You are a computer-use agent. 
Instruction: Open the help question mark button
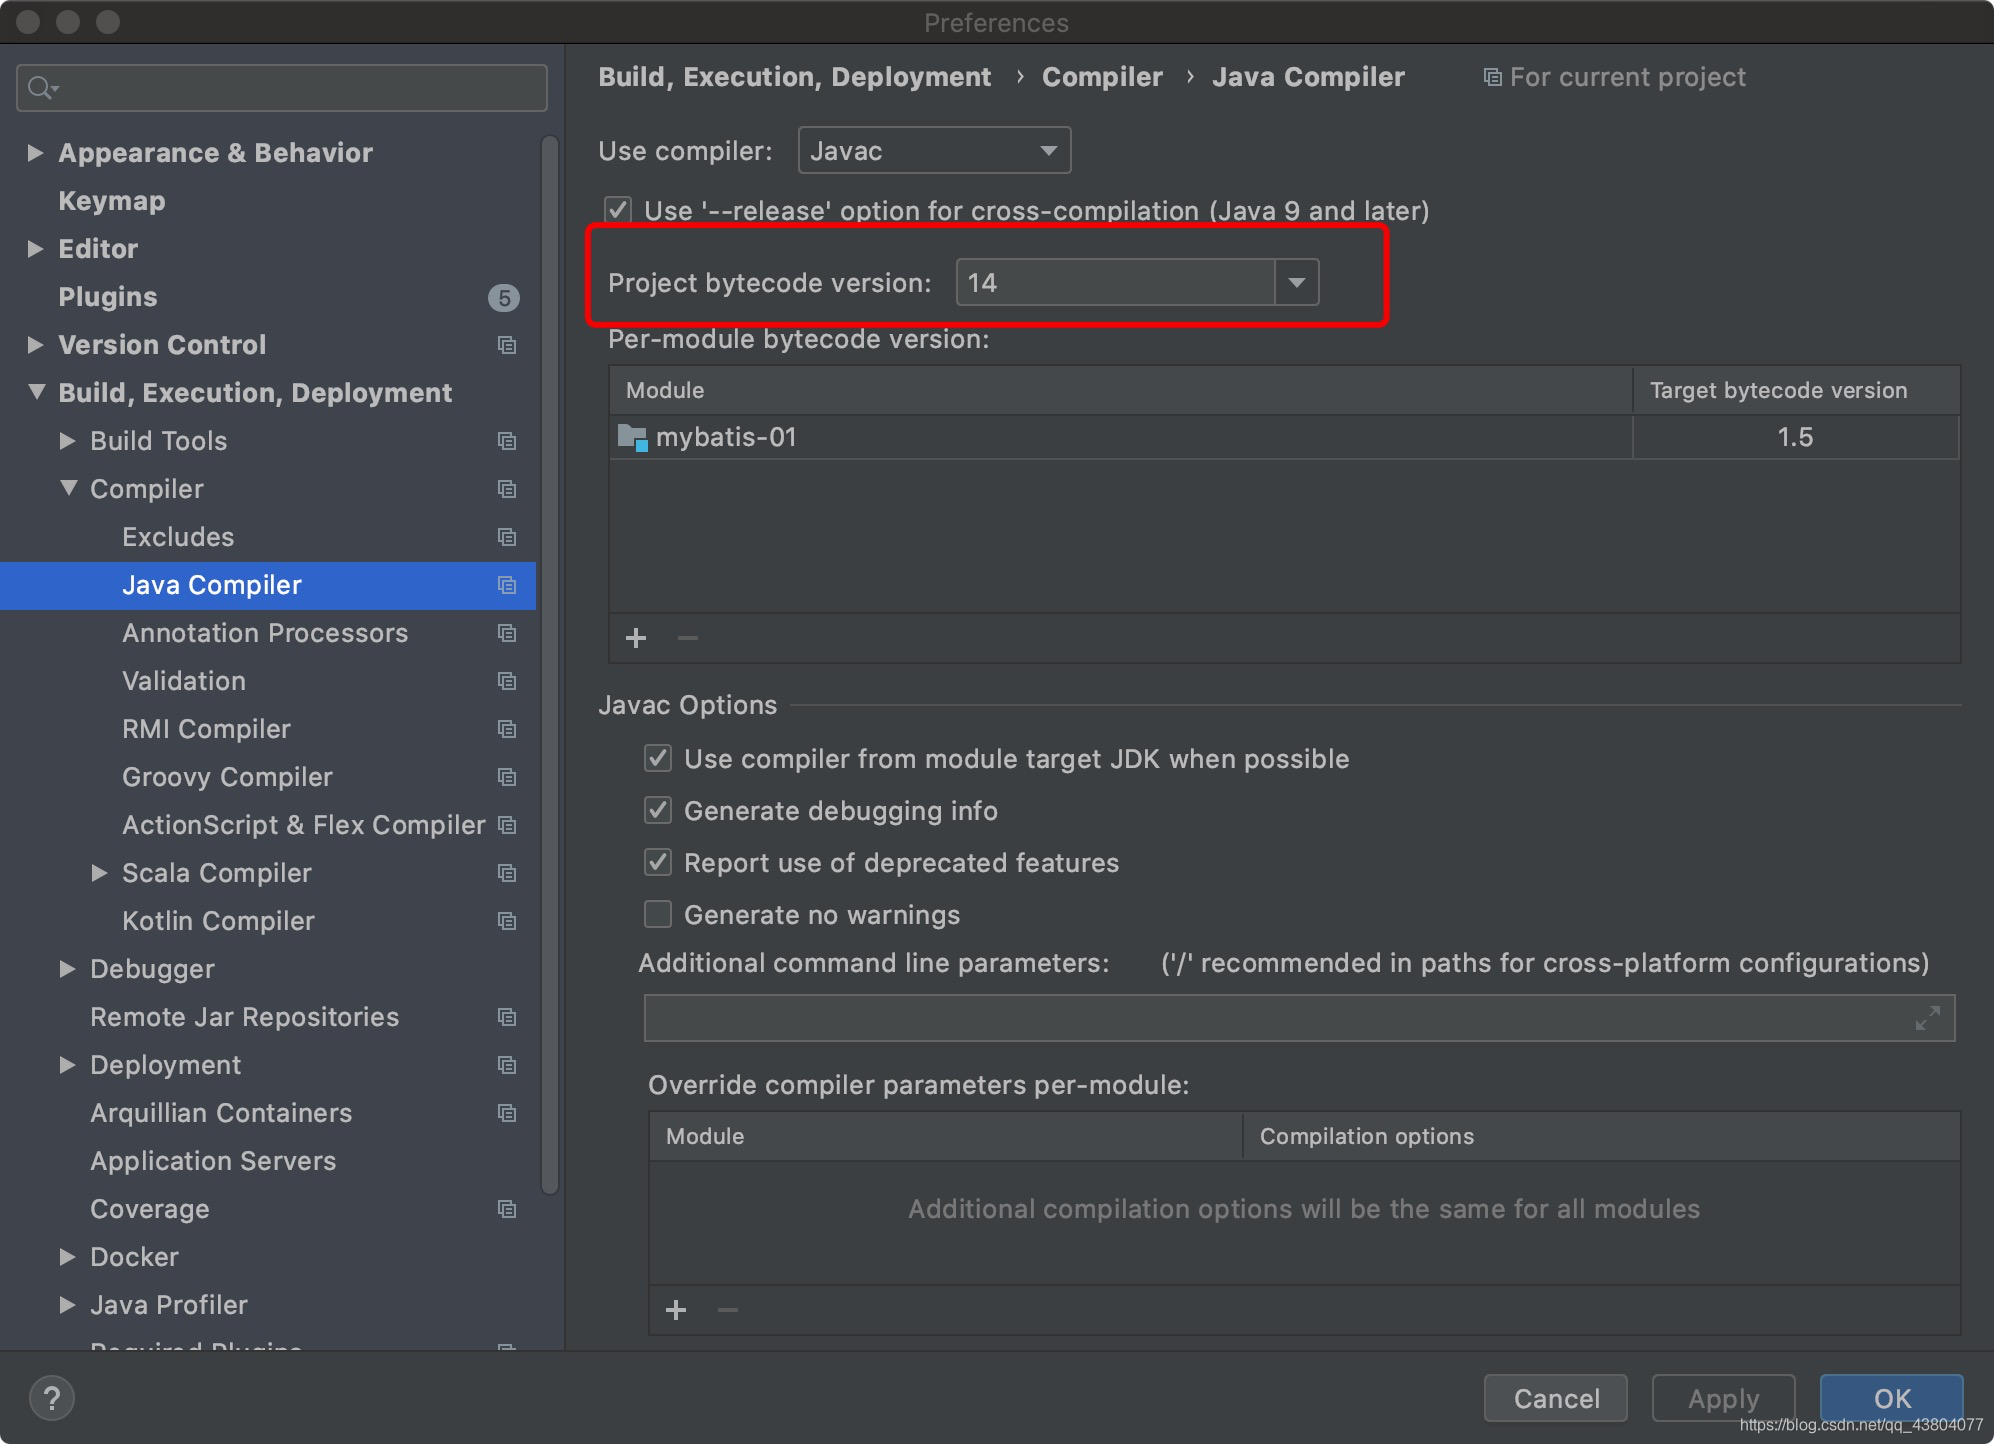click(52, 1398)
